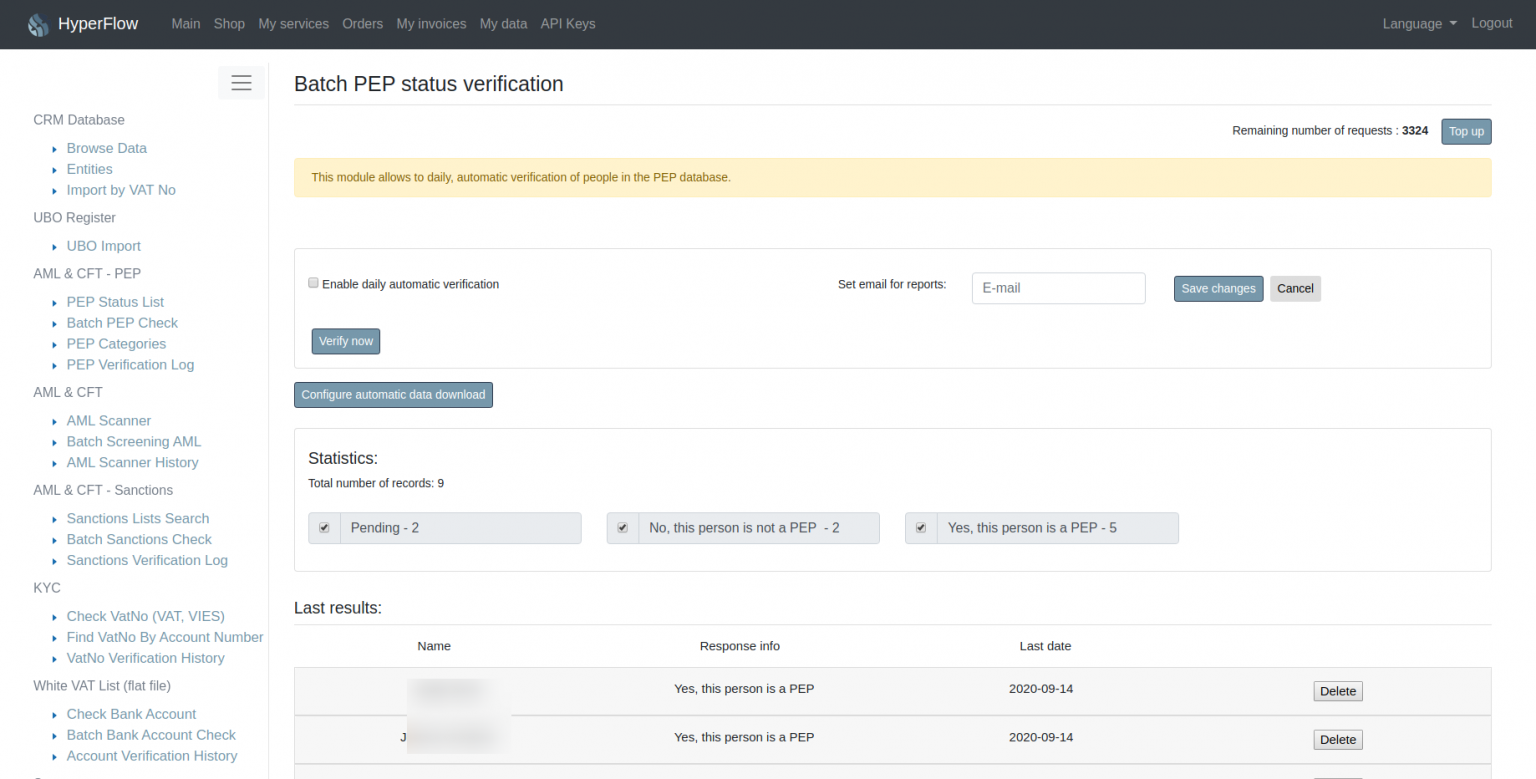Viewport: 1536px width, 779px height.
Task: Open the API Keys page
Action: point(567,23)
